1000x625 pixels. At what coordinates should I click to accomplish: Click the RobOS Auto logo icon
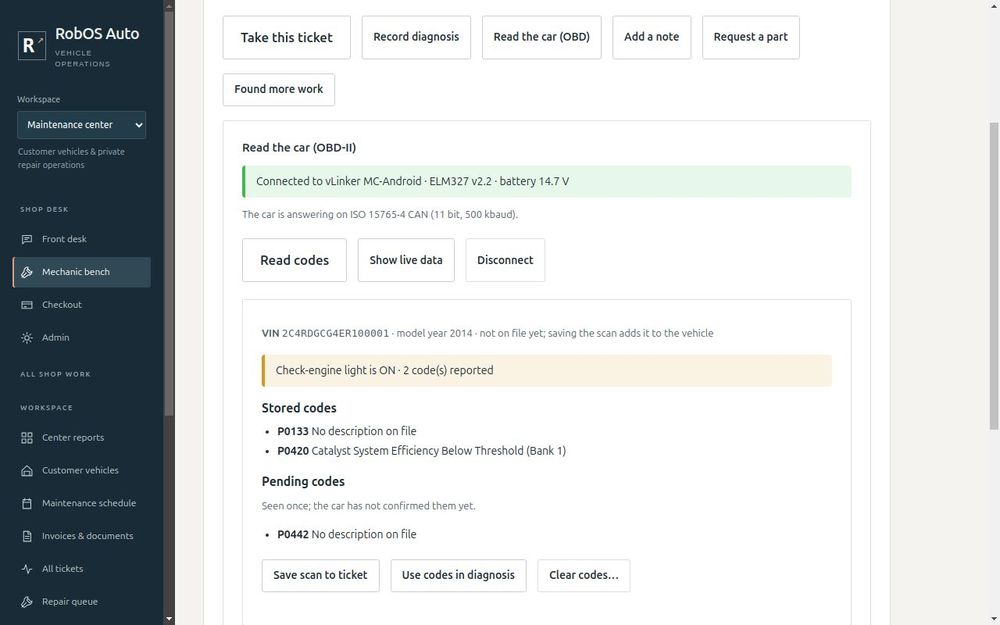click(32, 45)
